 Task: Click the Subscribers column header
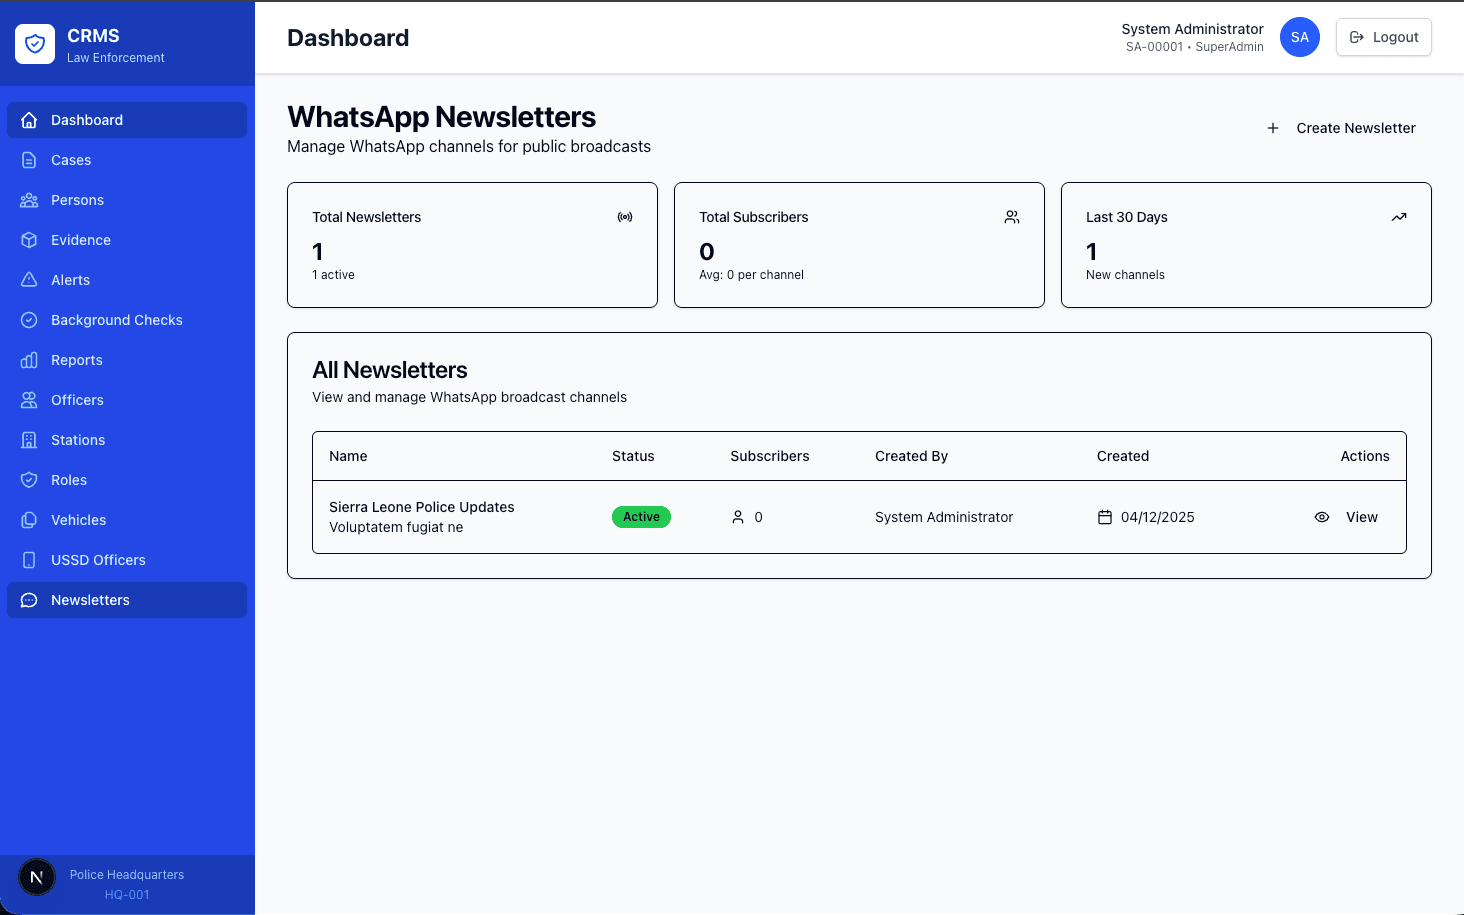pos(770,456)
